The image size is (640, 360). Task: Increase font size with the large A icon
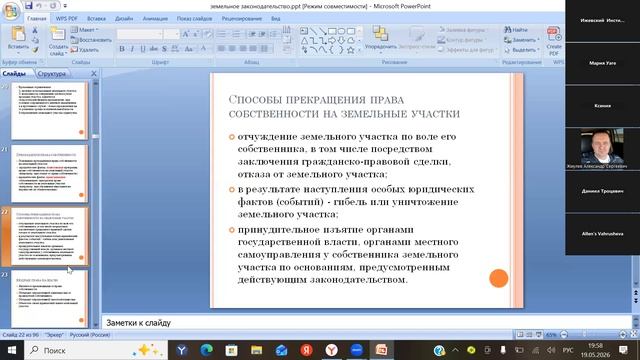tap(186, 34)
